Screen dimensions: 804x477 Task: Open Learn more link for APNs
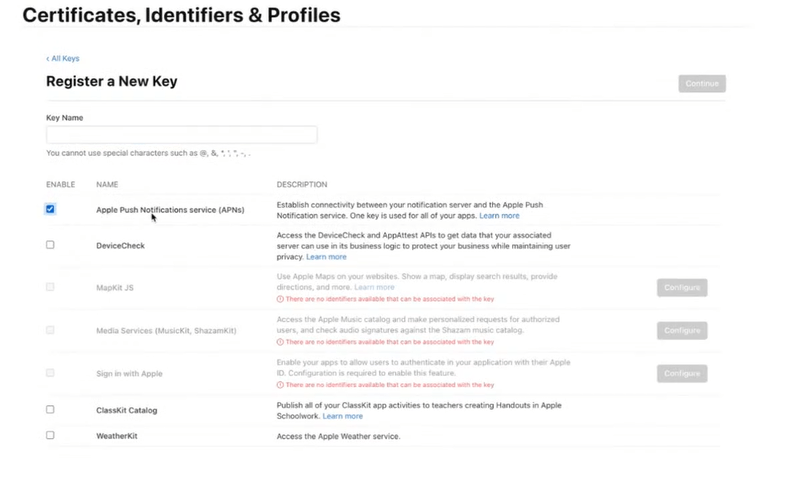tap(499, 216)
